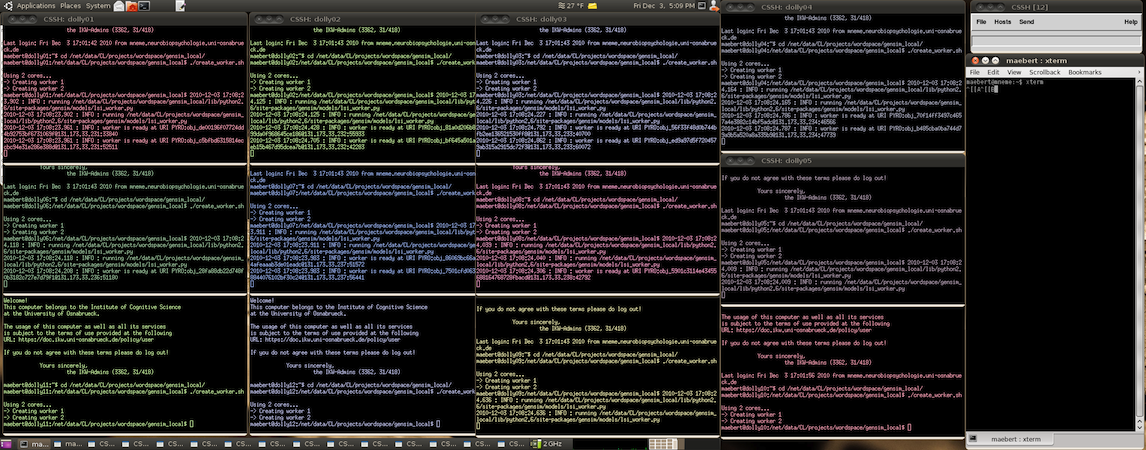Click the CPU frequency 2 GHz monitor
This screenshot has width=1146, height=450.
[x=552, y=443]
